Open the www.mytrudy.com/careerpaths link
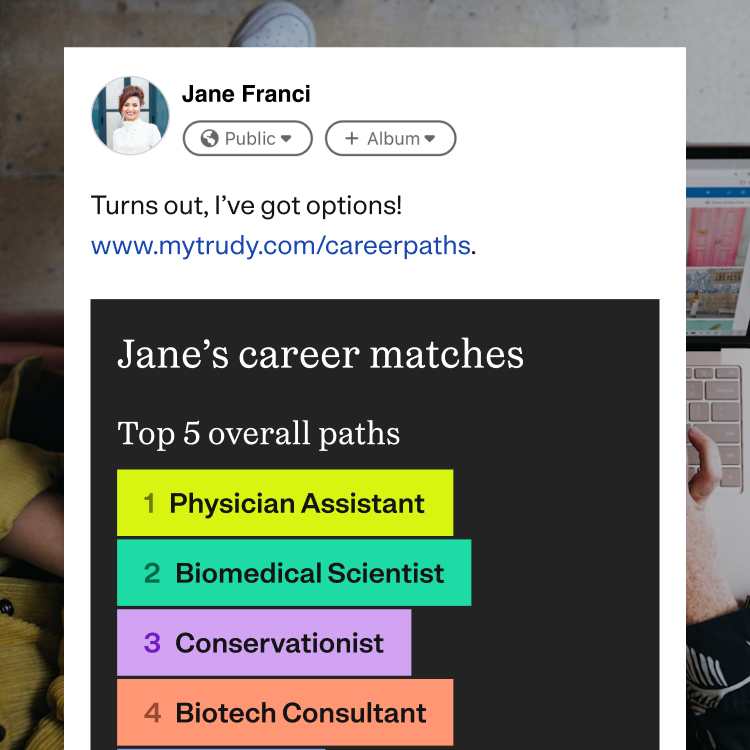Screen dimensions: 750x750 [281, 246]
